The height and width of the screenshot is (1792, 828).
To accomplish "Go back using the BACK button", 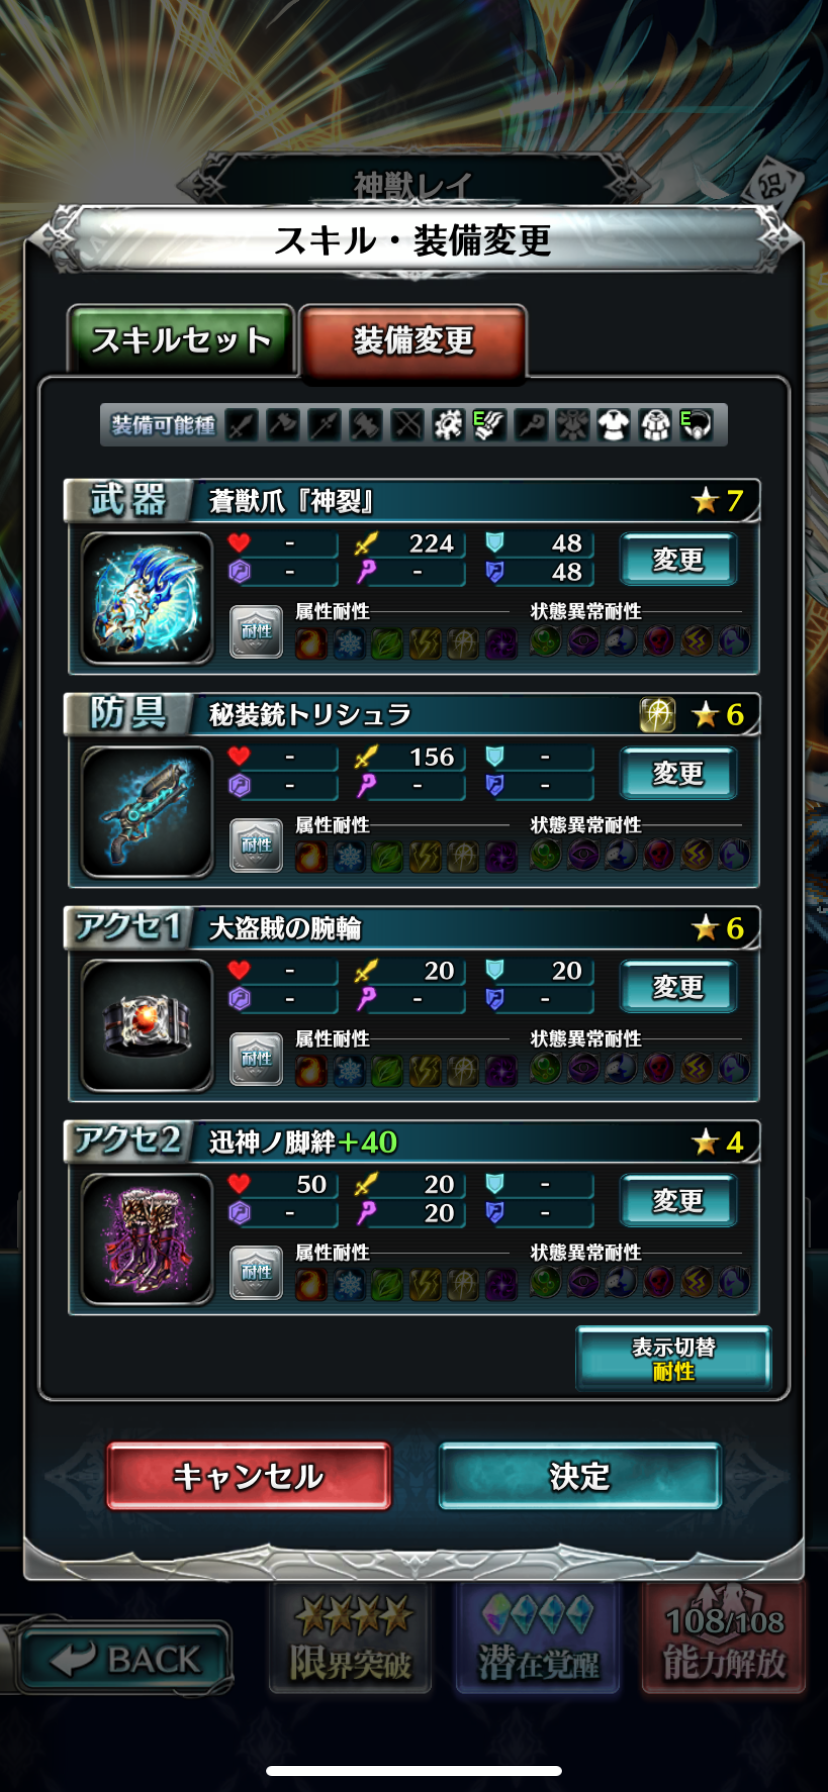I will (x=125, y=1659).
